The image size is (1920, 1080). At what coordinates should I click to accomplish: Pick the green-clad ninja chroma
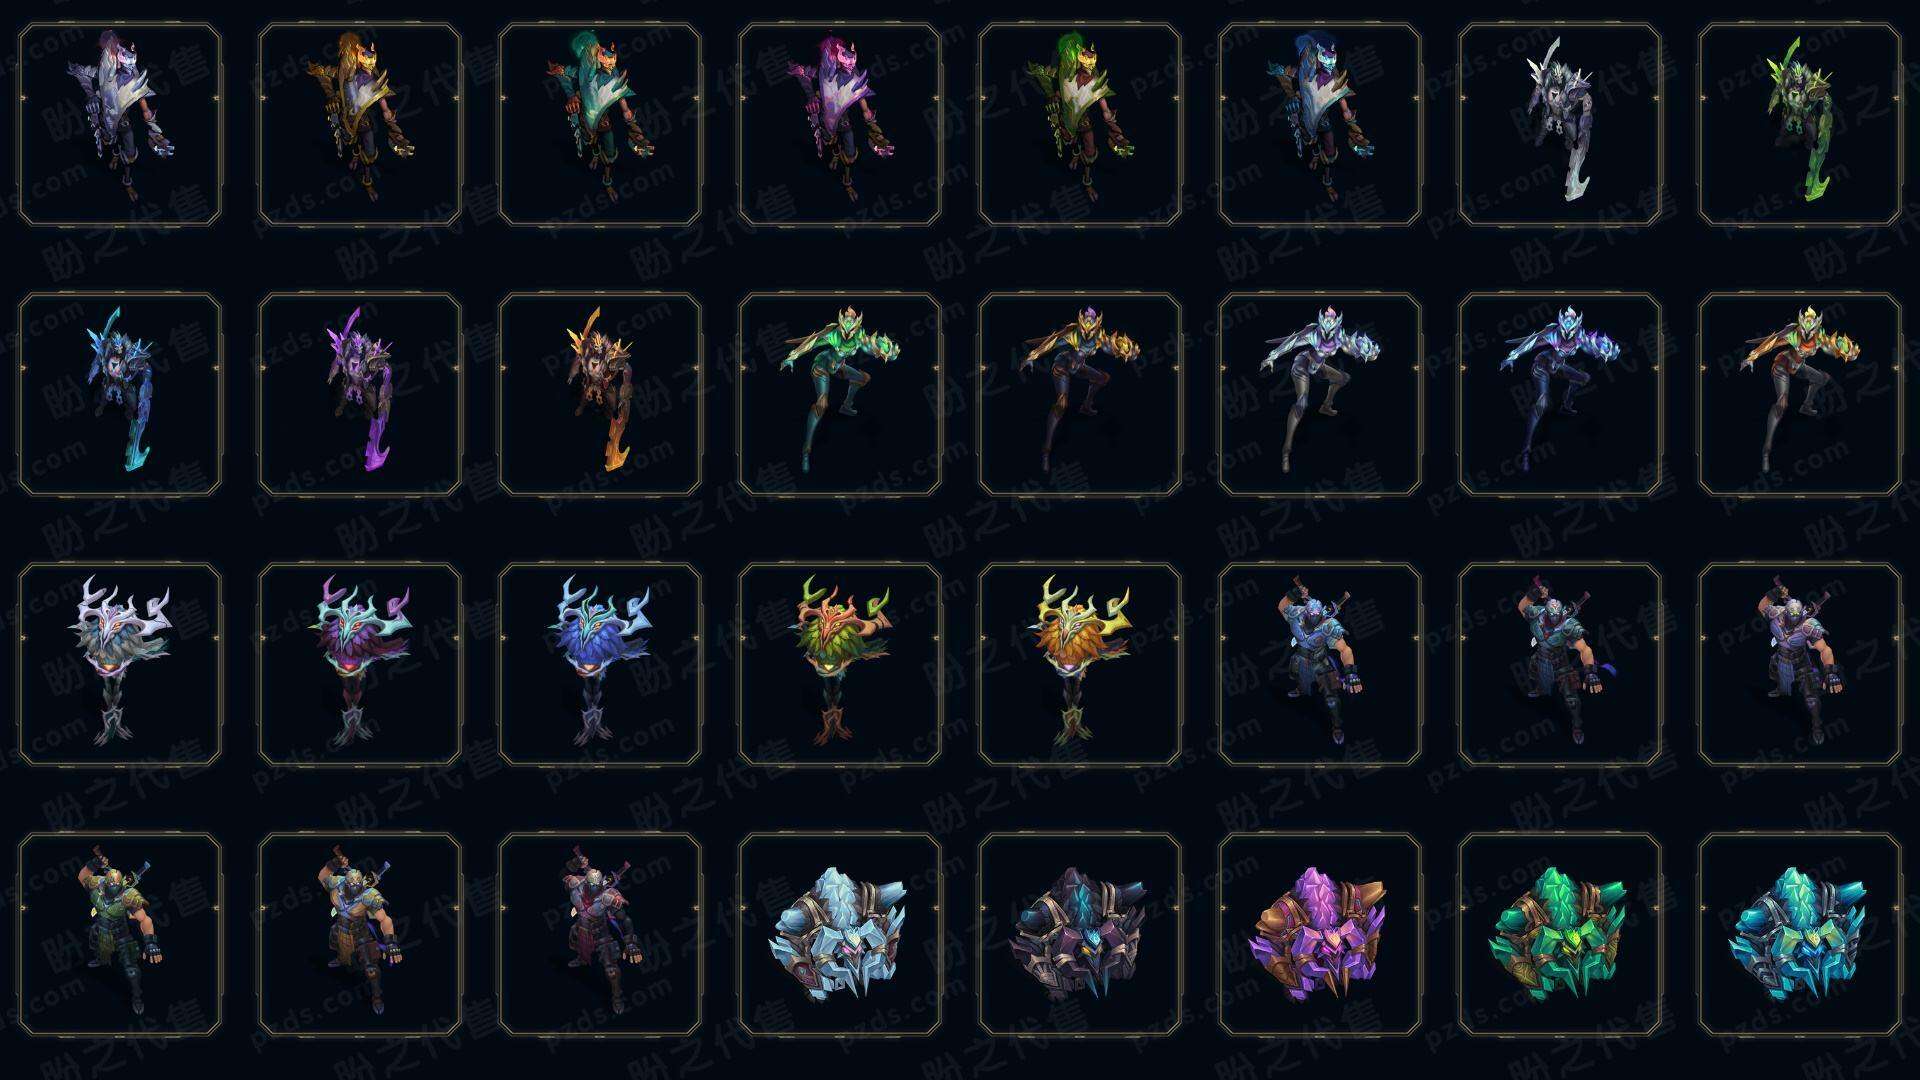coord(120,934)
